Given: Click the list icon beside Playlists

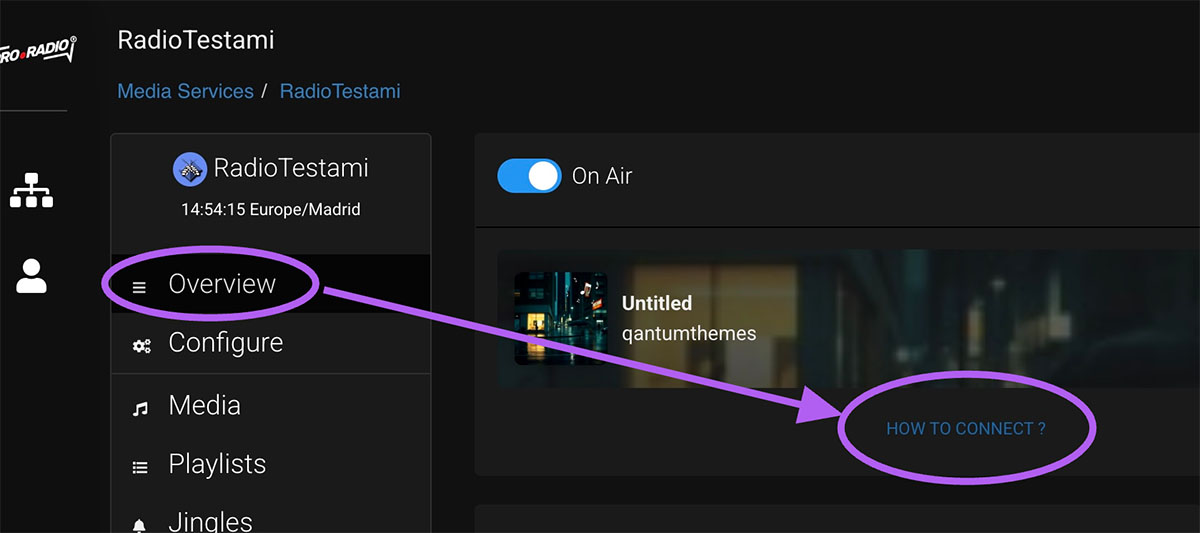Looking at the screenshot, I should coord(140,467).
